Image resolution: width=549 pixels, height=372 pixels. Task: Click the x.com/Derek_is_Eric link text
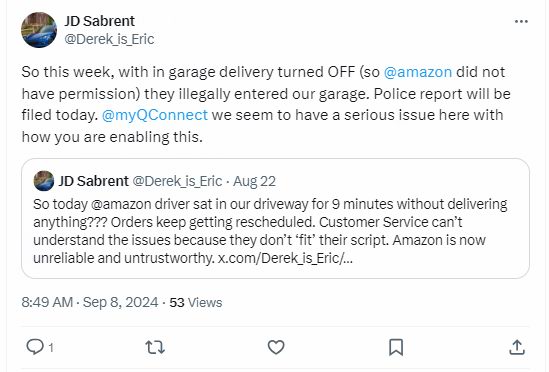click(x=285, y=258)
